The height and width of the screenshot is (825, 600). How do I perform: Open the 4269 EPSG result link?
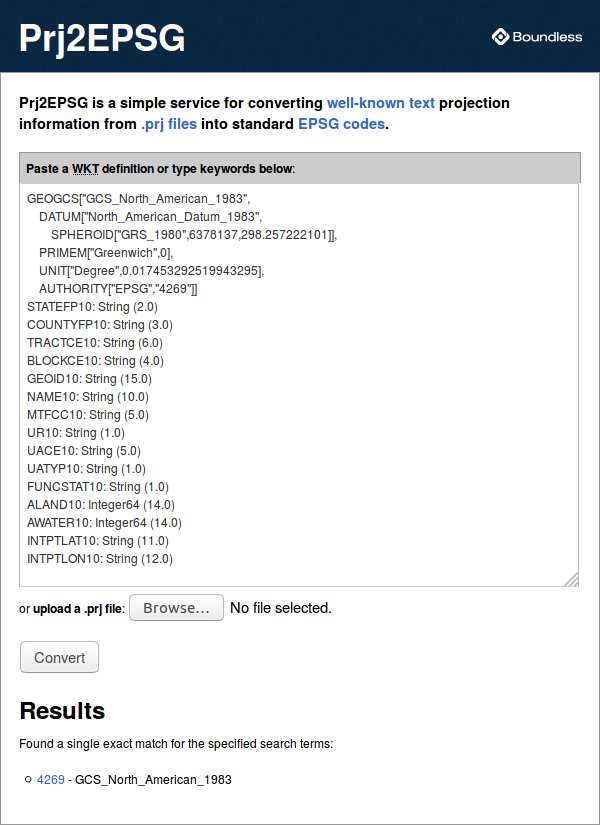[51, 780]
